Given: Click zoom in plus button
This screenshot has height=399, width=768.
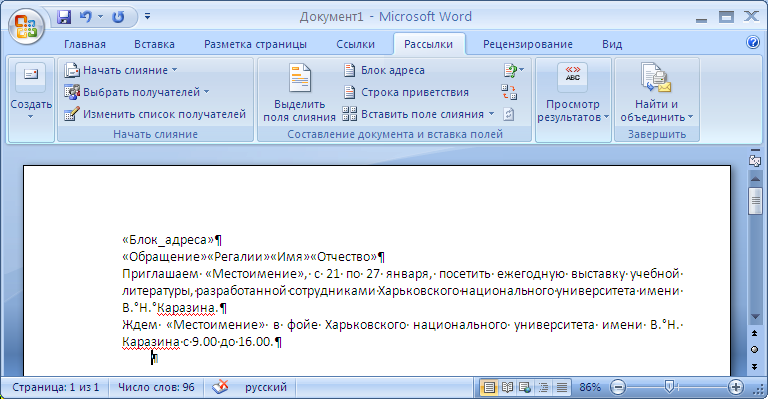Looking at the screenshot, I should 735,387.
